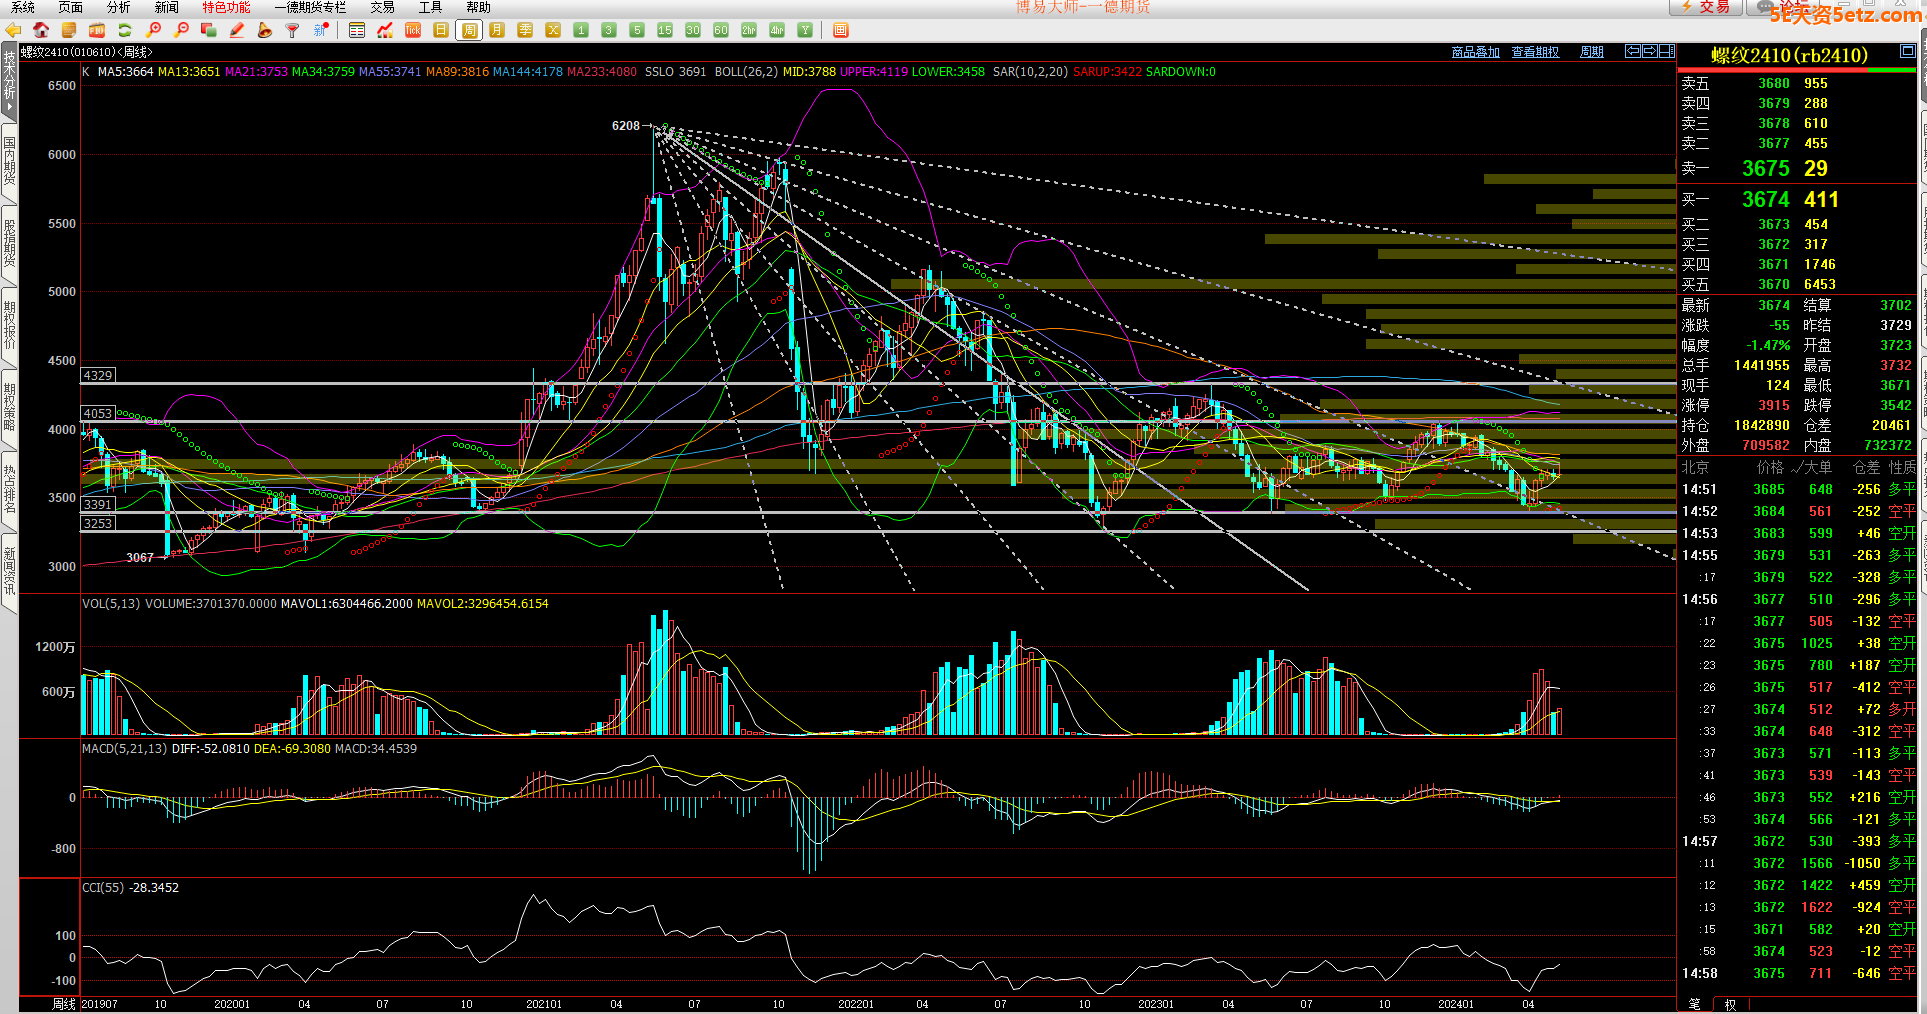This screenshot has height=1014, width=1927.
Task: Open the 帮助 menu
Action: pos(478,7)
